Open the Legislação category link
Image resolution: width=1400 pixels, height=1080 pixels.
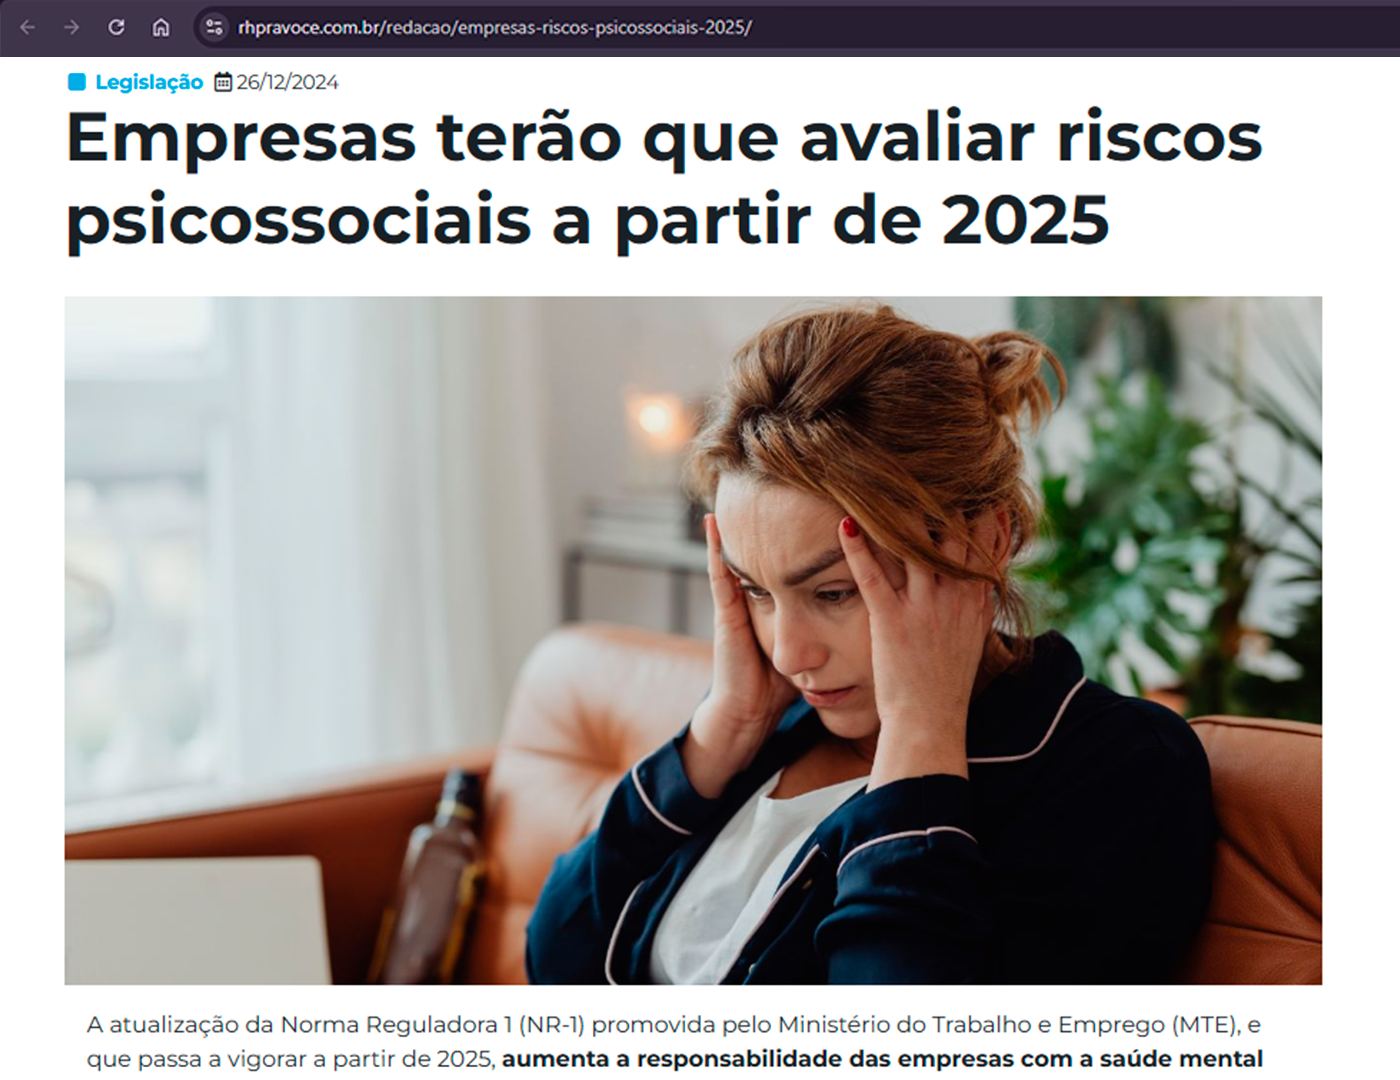[149, 82]
